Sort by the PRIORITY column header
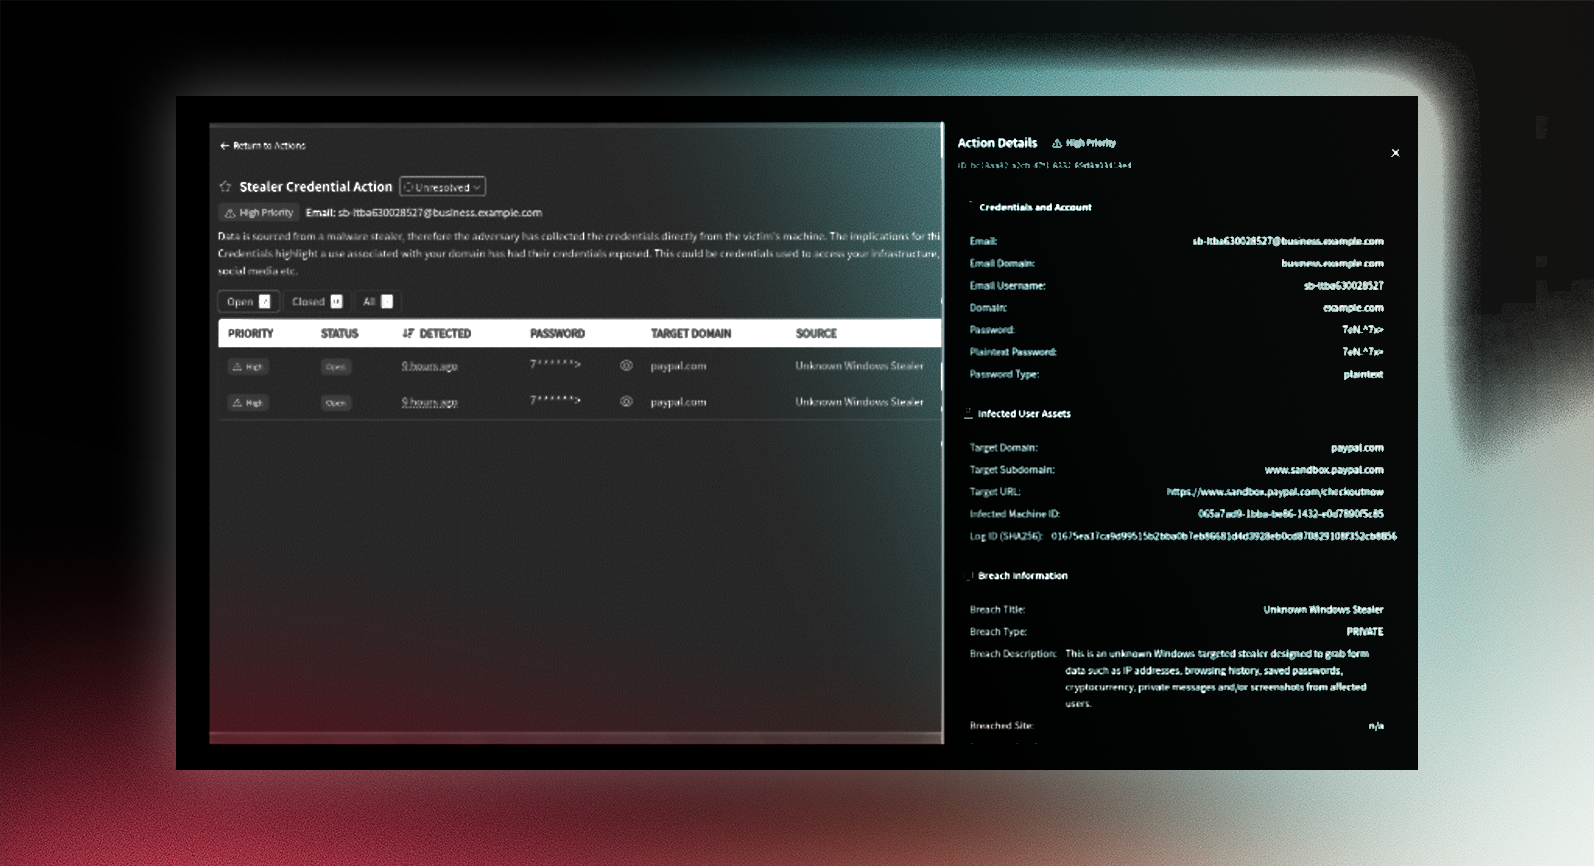 250,334
